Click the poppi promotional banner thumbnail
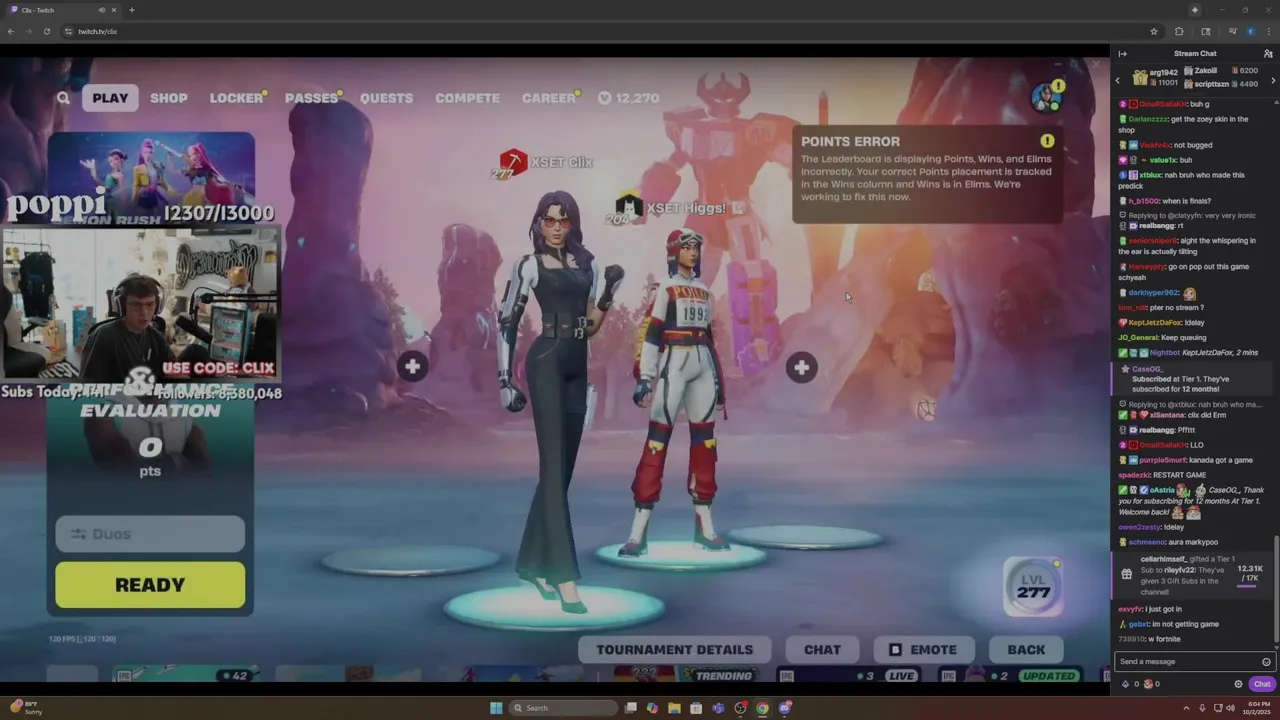1280x720 pixels. (x=151, y=176)
